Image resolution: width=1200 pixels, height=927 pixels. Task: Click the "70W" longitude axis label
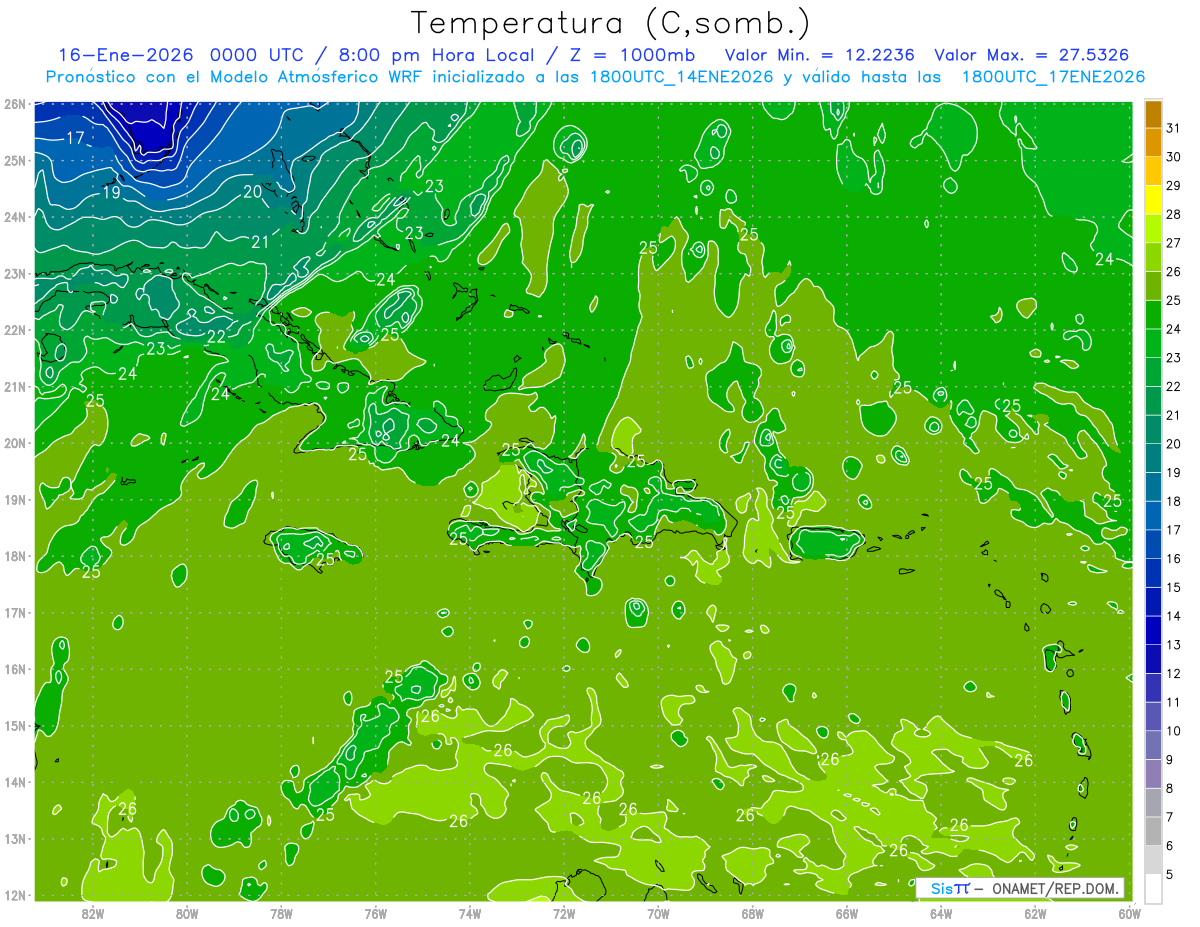(657, 912)
